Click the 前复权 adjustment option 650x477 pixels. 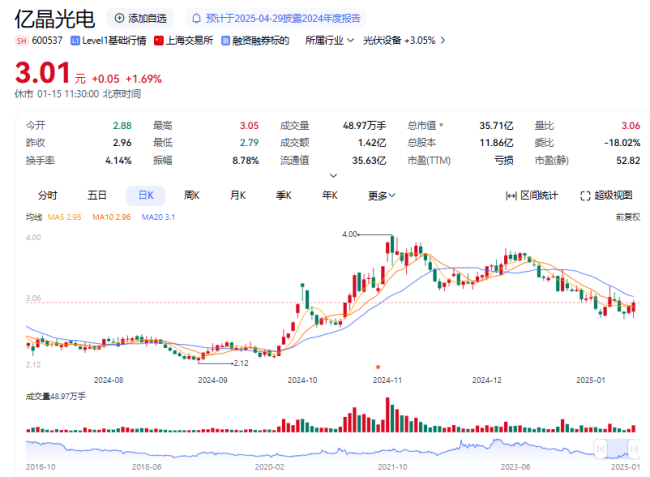[x=628, y=217]
